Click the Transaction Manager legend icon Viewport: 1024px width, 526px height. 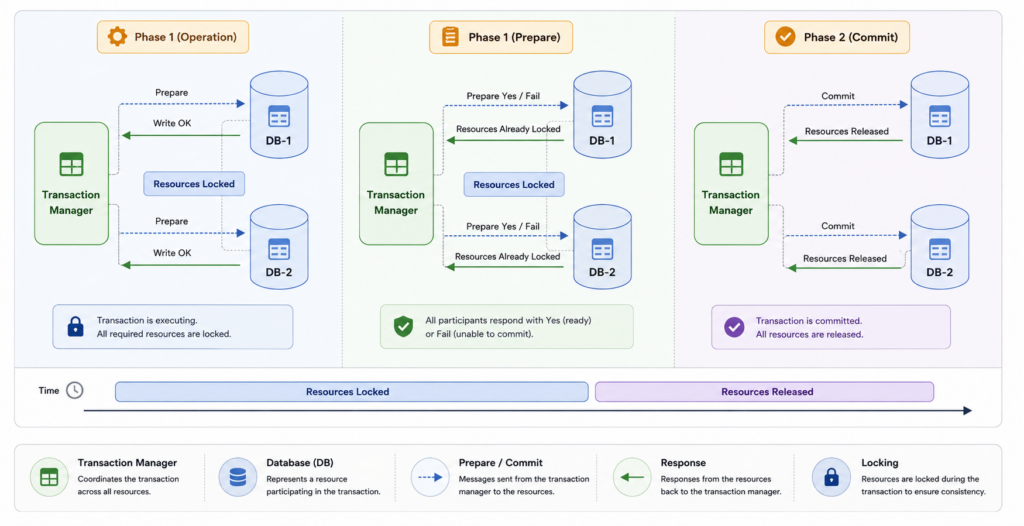49,477
